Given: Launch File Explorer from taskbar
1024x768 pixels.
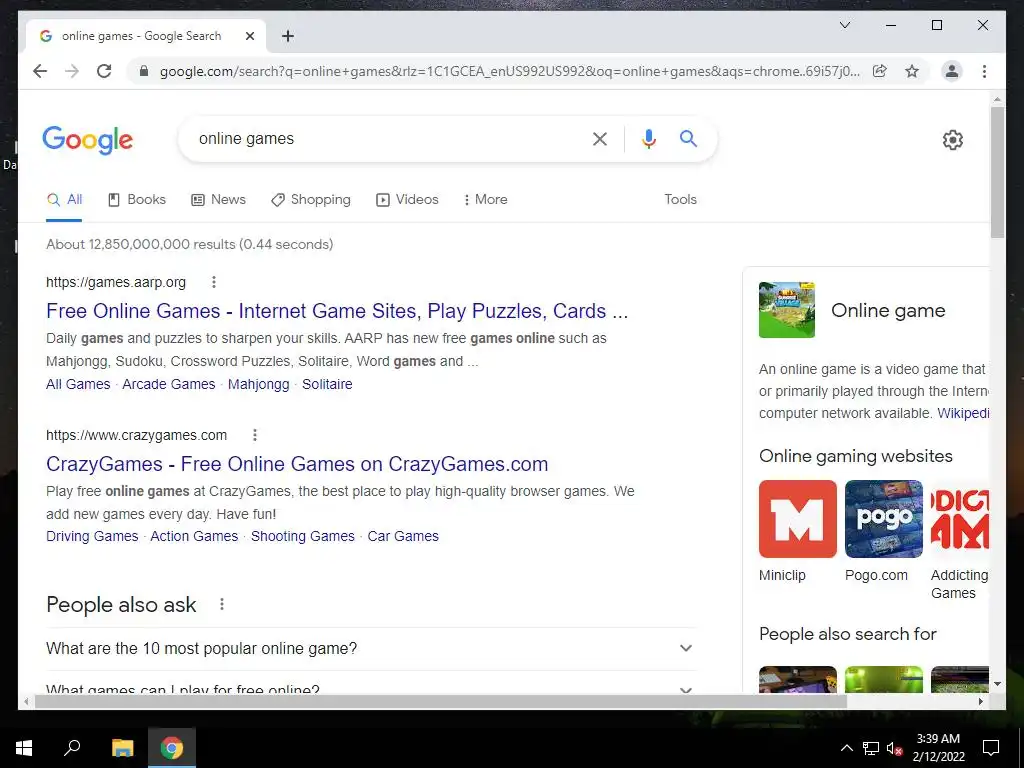Looking at the screenshot, I should [122, 748].
